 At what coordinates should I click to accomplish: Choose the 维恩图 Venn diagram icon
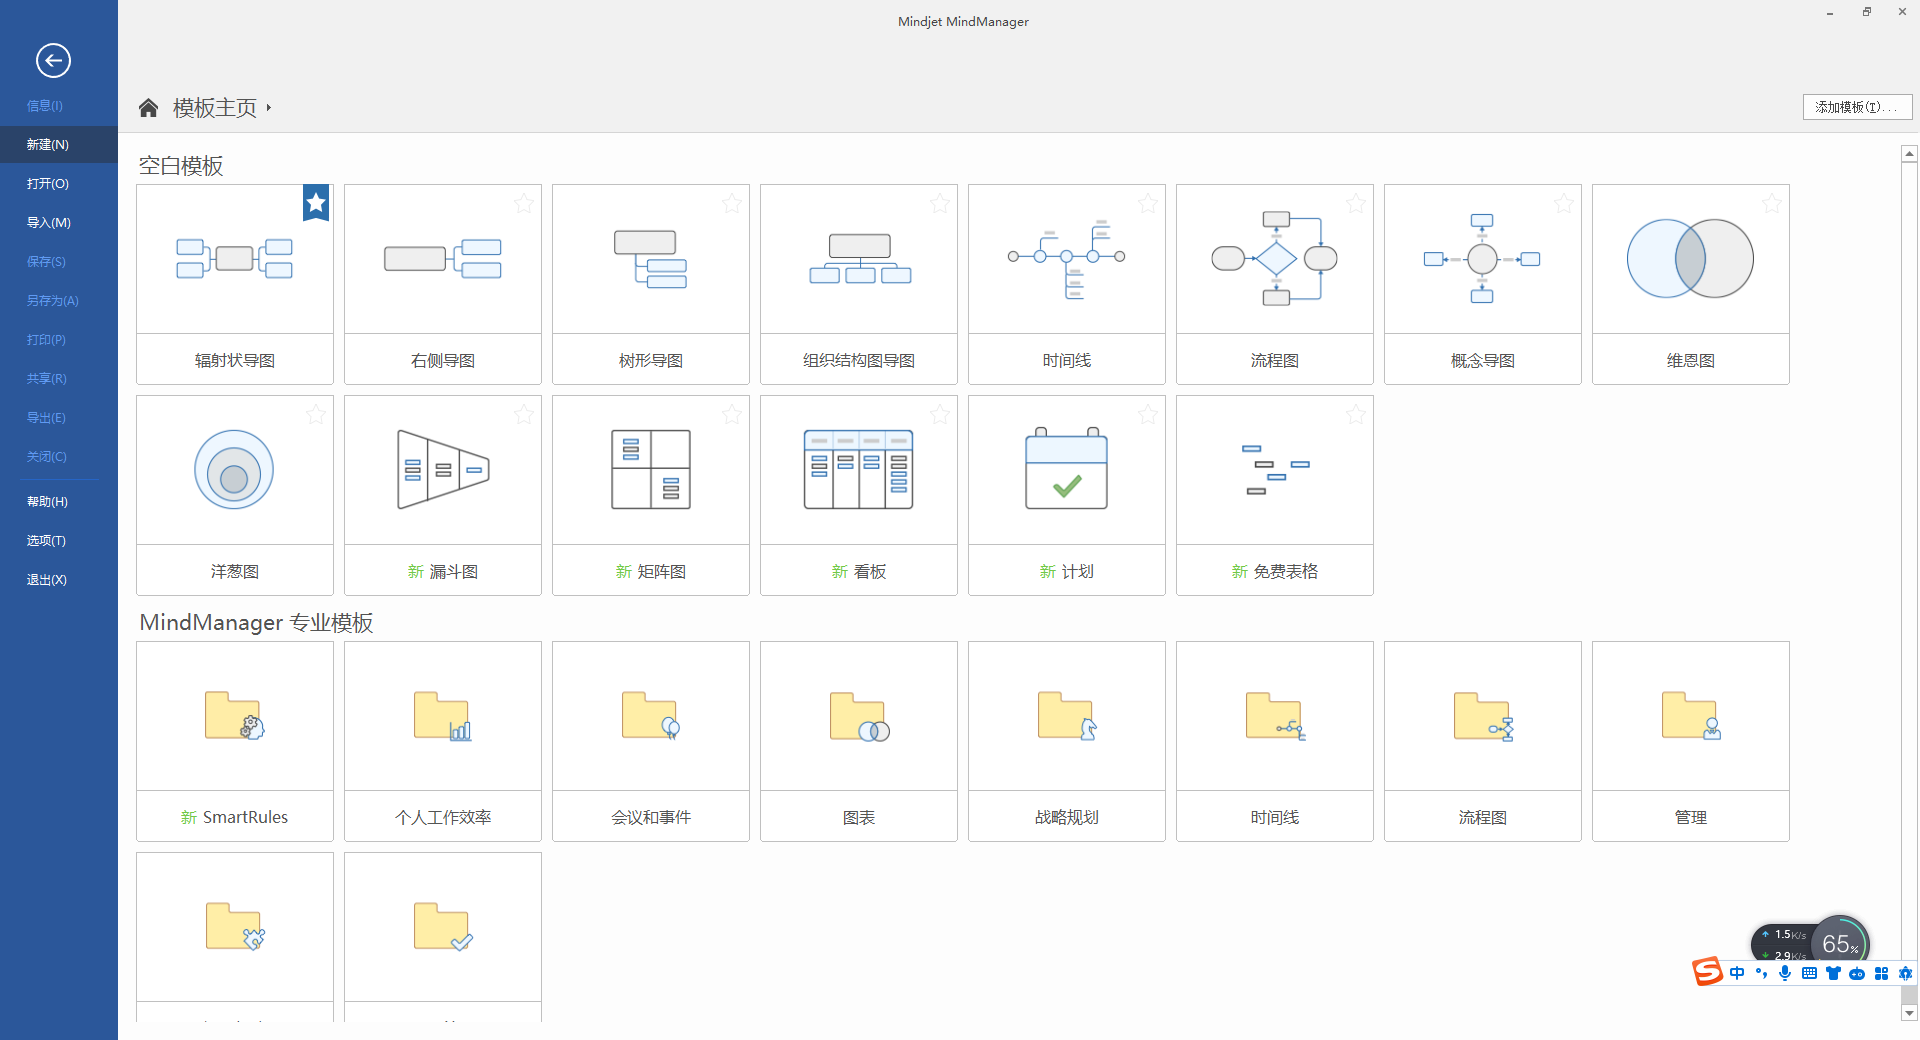pyautogui.click(x=1691, y=259)
